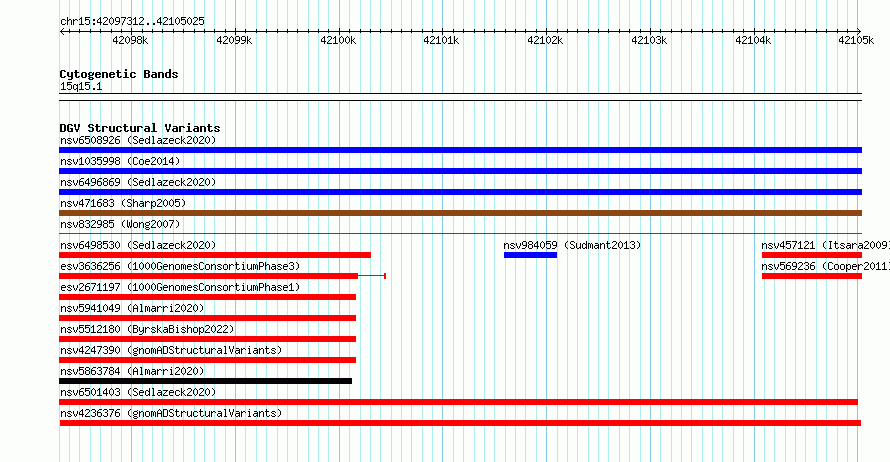Click the nsv832985 (Wong2007) label
890x462 pixels.
[120, 224]
